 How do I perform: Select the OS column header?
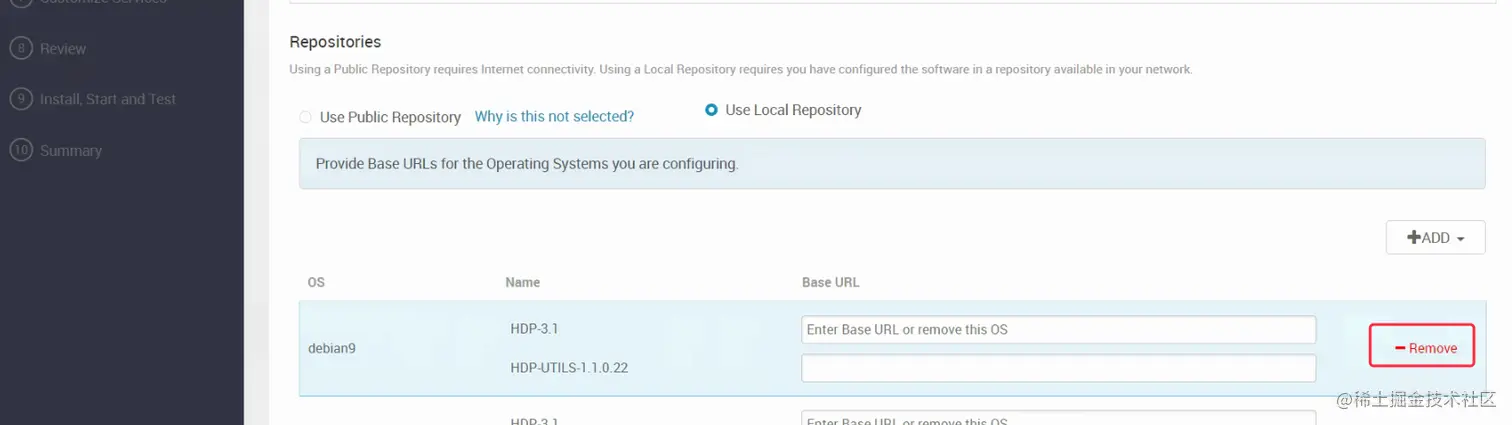[316, 282]
